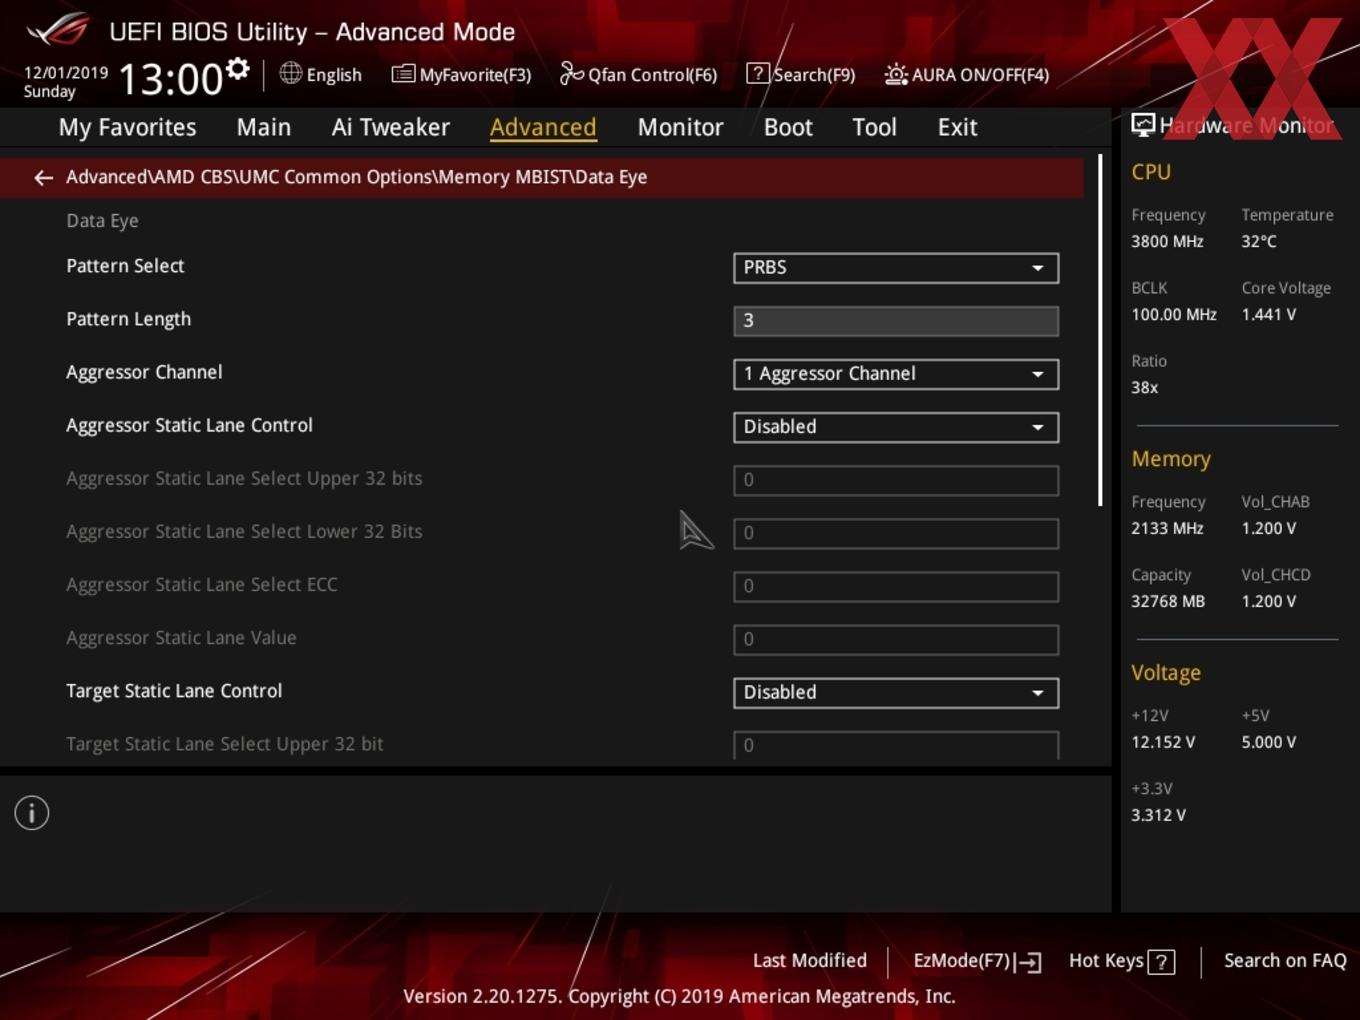
Task: Open MyFavorite(F3) list
Action: pyautogui.click(x=461, y=75)
